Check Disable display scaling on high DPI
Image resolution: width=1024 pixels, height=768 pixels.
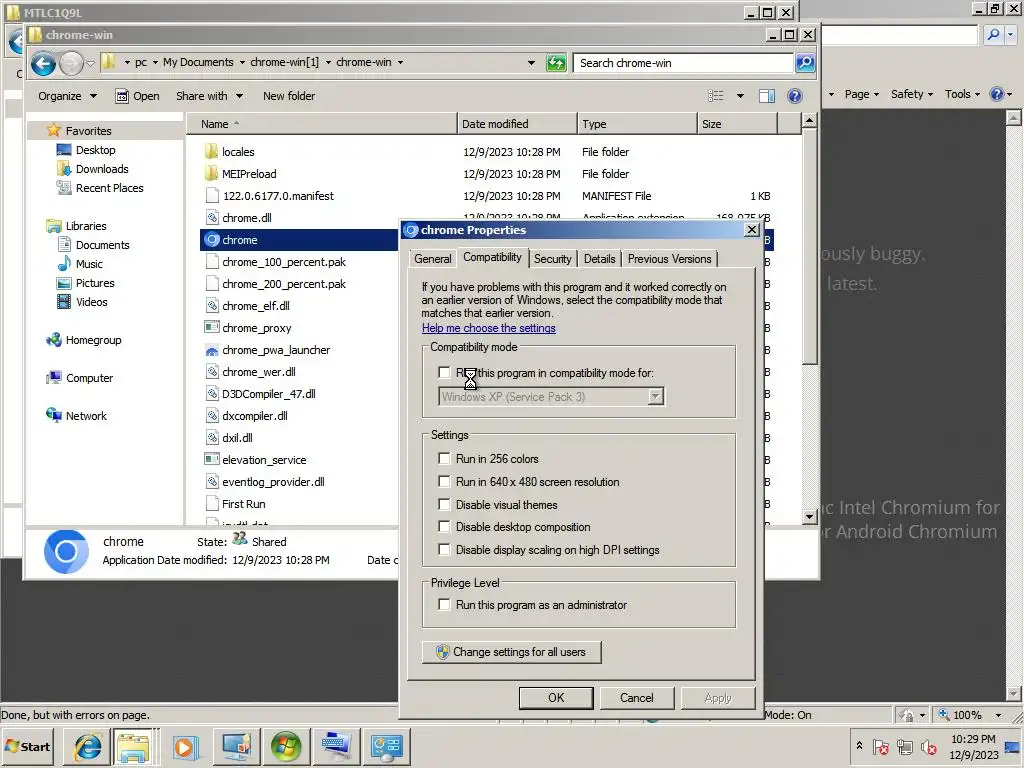[444, 549]
